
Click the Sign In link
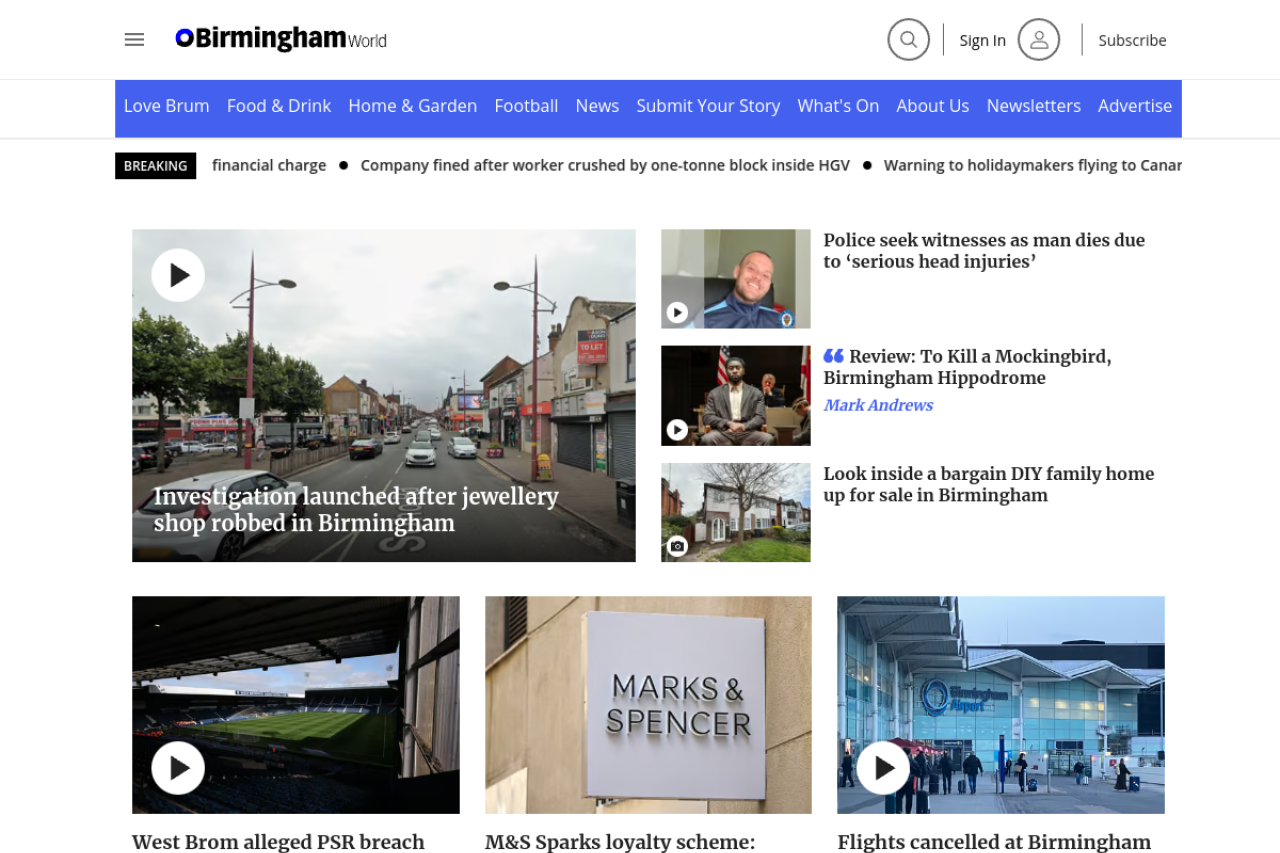point(982,40)
